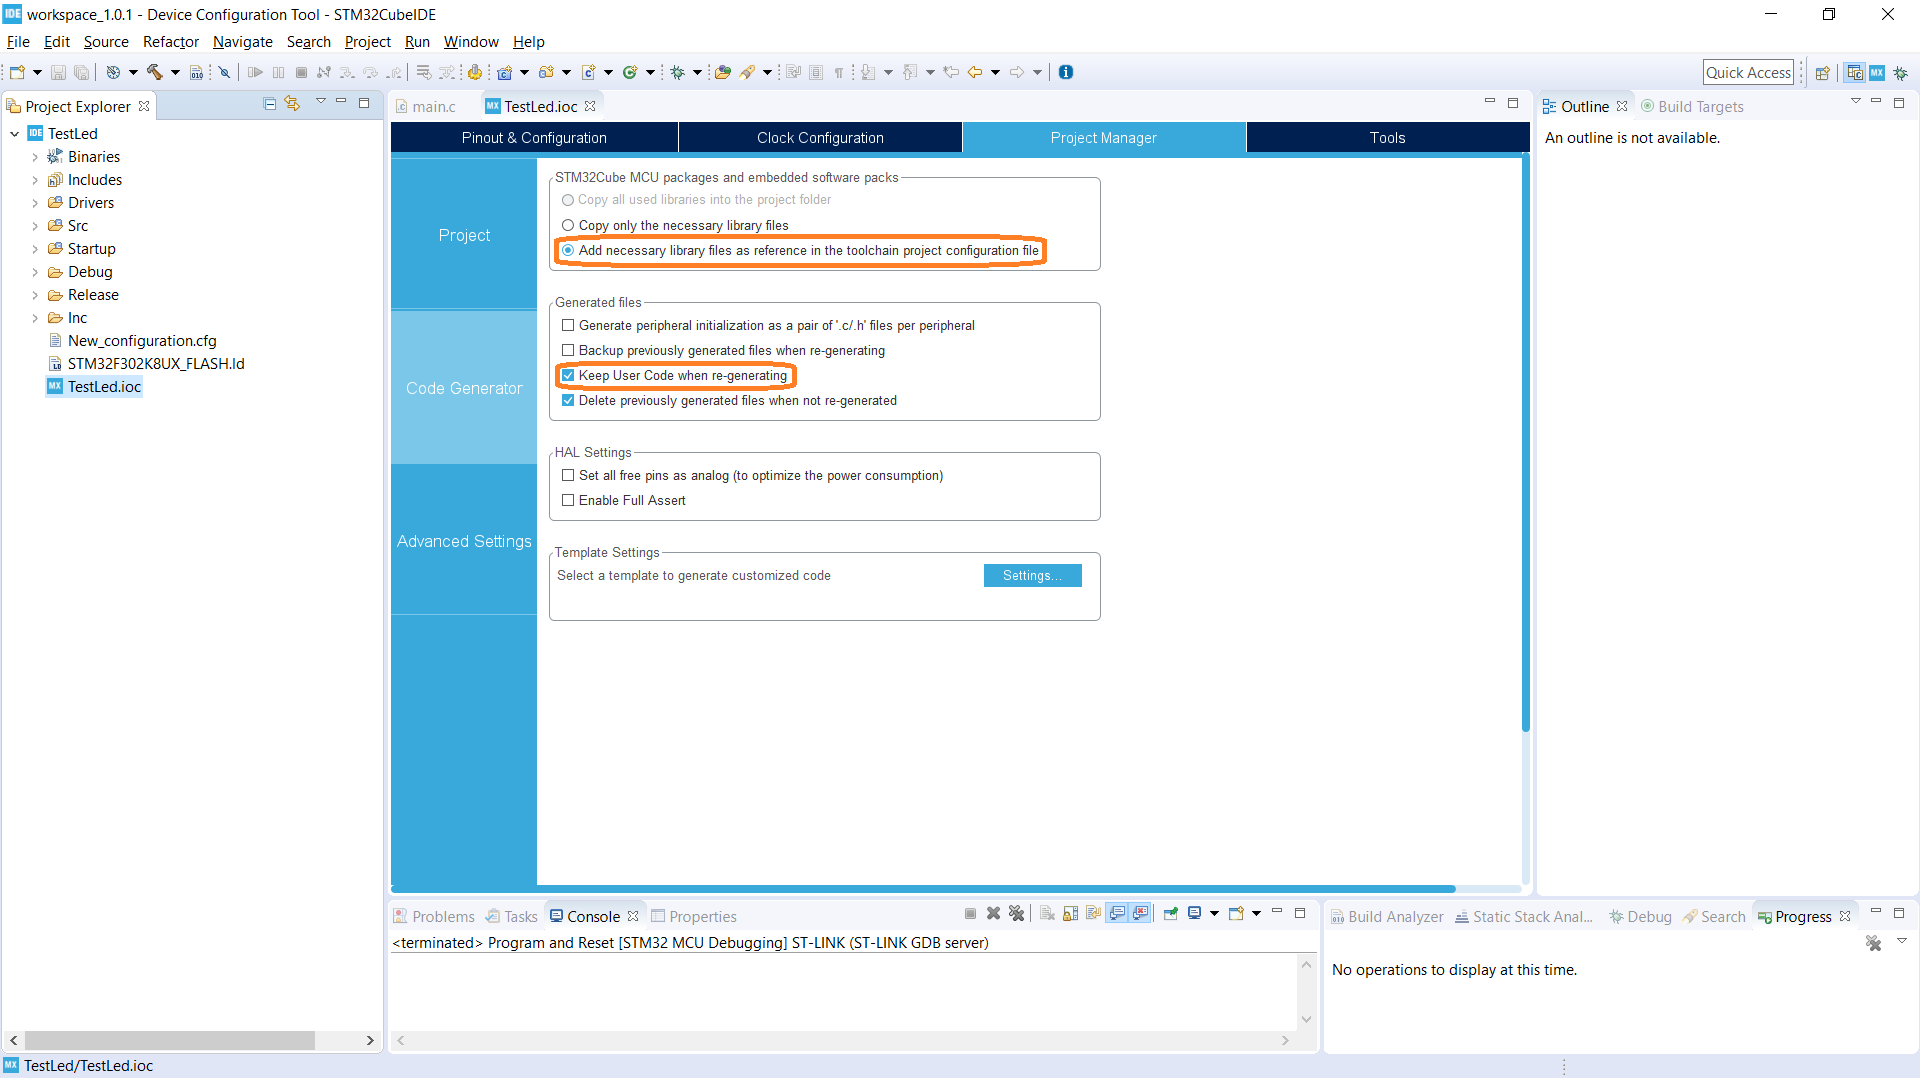Screen dimensions: 1920x1080
Task: Click the Open Console icon
Action: [1236, 913]
